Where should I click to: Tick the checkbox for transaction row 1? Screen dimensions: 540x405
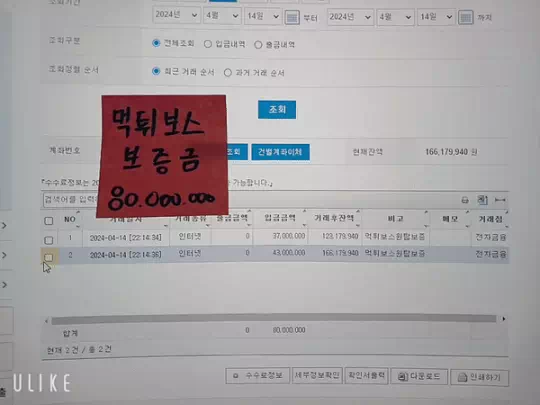[49, 240]
